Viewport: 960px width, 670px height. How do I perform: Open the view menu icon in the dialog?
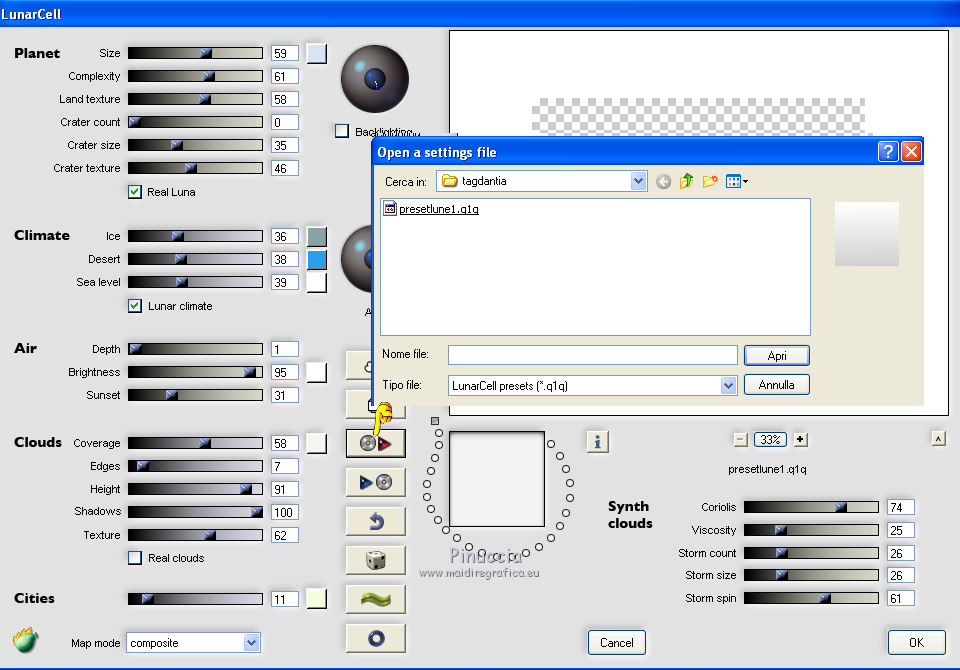733,181
